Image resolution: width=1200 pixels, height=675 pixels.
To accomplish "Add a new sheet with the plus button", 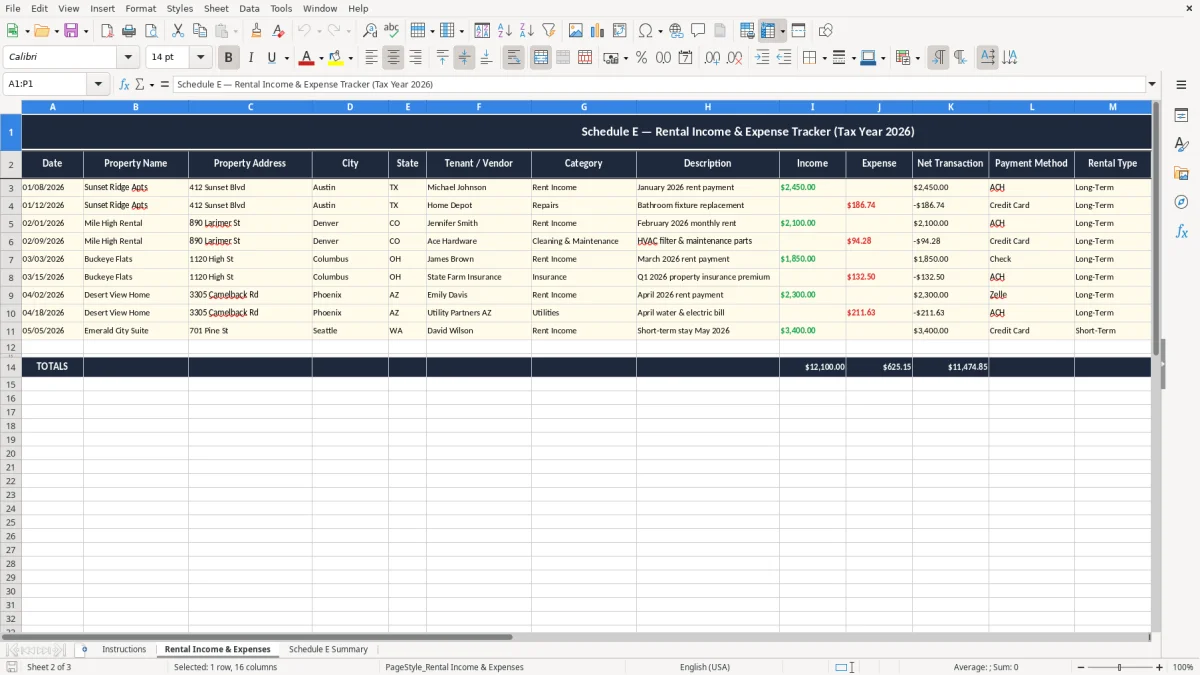I will click(84, 650).
